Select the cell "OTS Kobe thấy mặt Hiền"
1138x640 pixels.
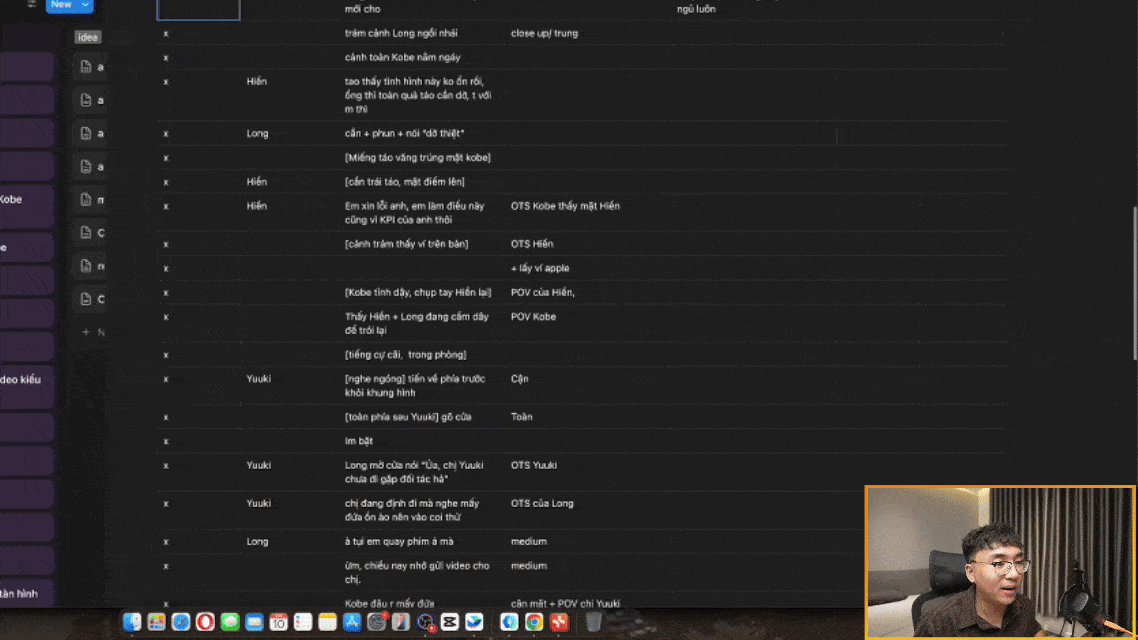click(x=565, y=206)
